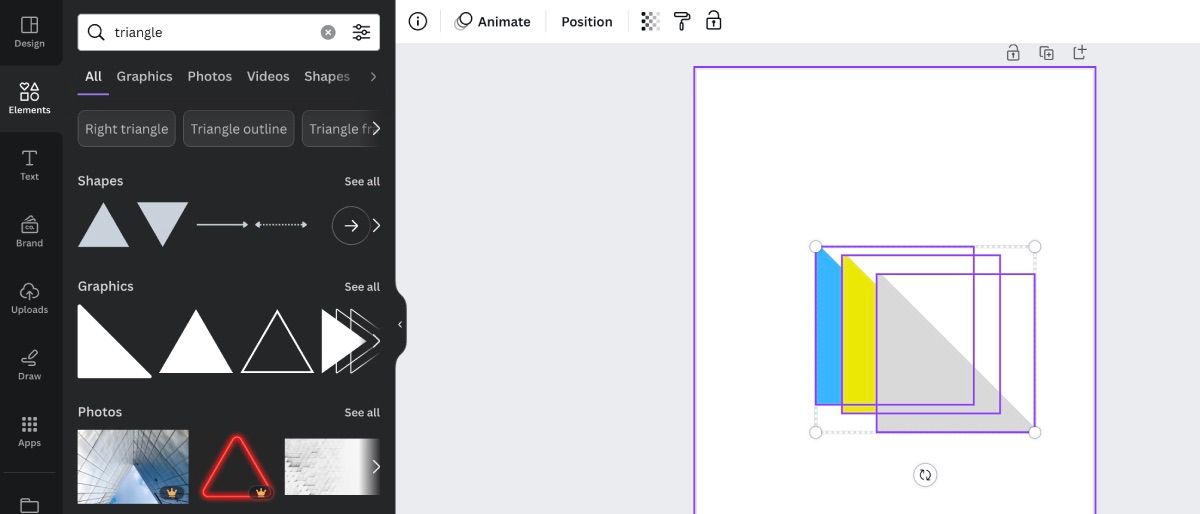This screenshot has height=514, width=1200.
Task: Click the lock icon in top toolbar
Action: [x=713, y=21]
